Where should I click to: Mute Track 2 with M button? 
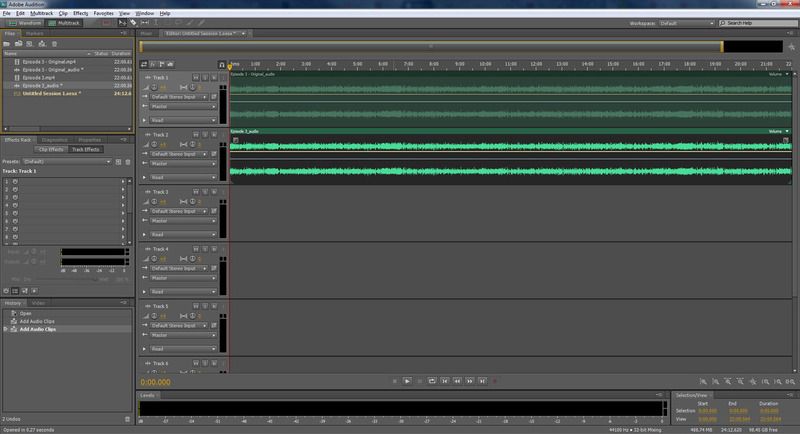pos(196,135)
